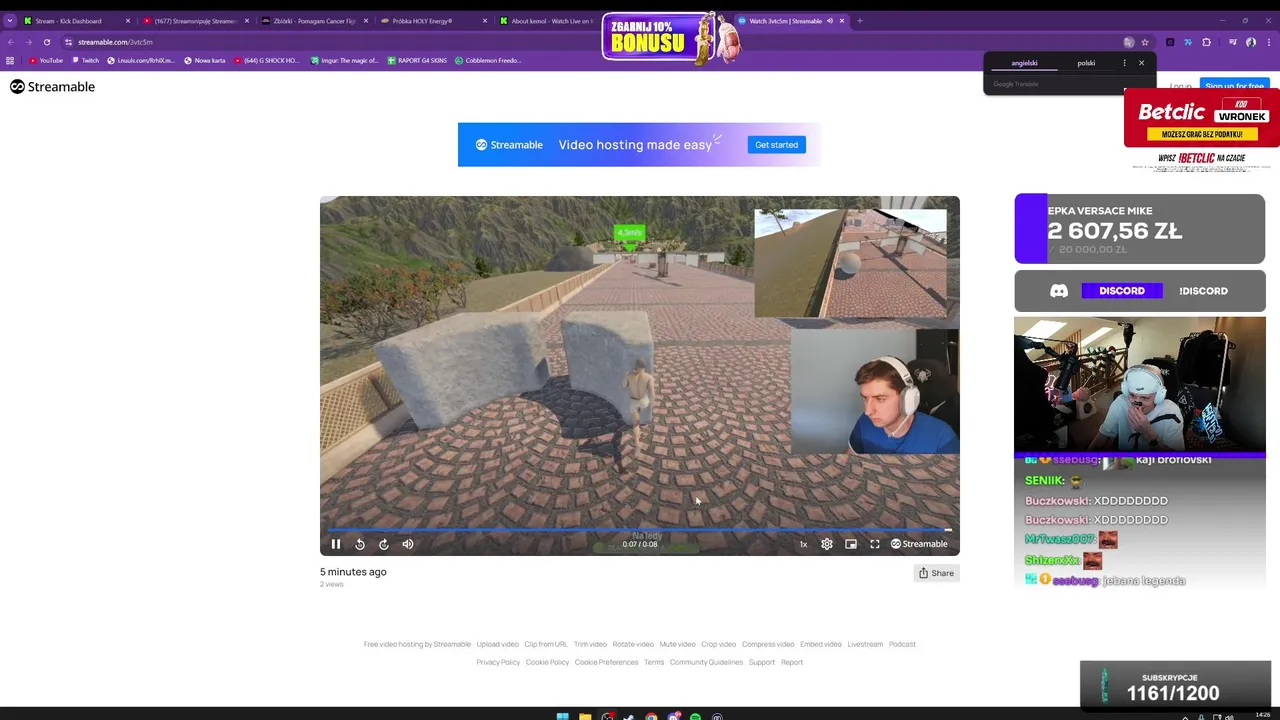The height and width of the screenshot is (720, 1280).
Task: Click the Share button below the video
Action: 937,573
